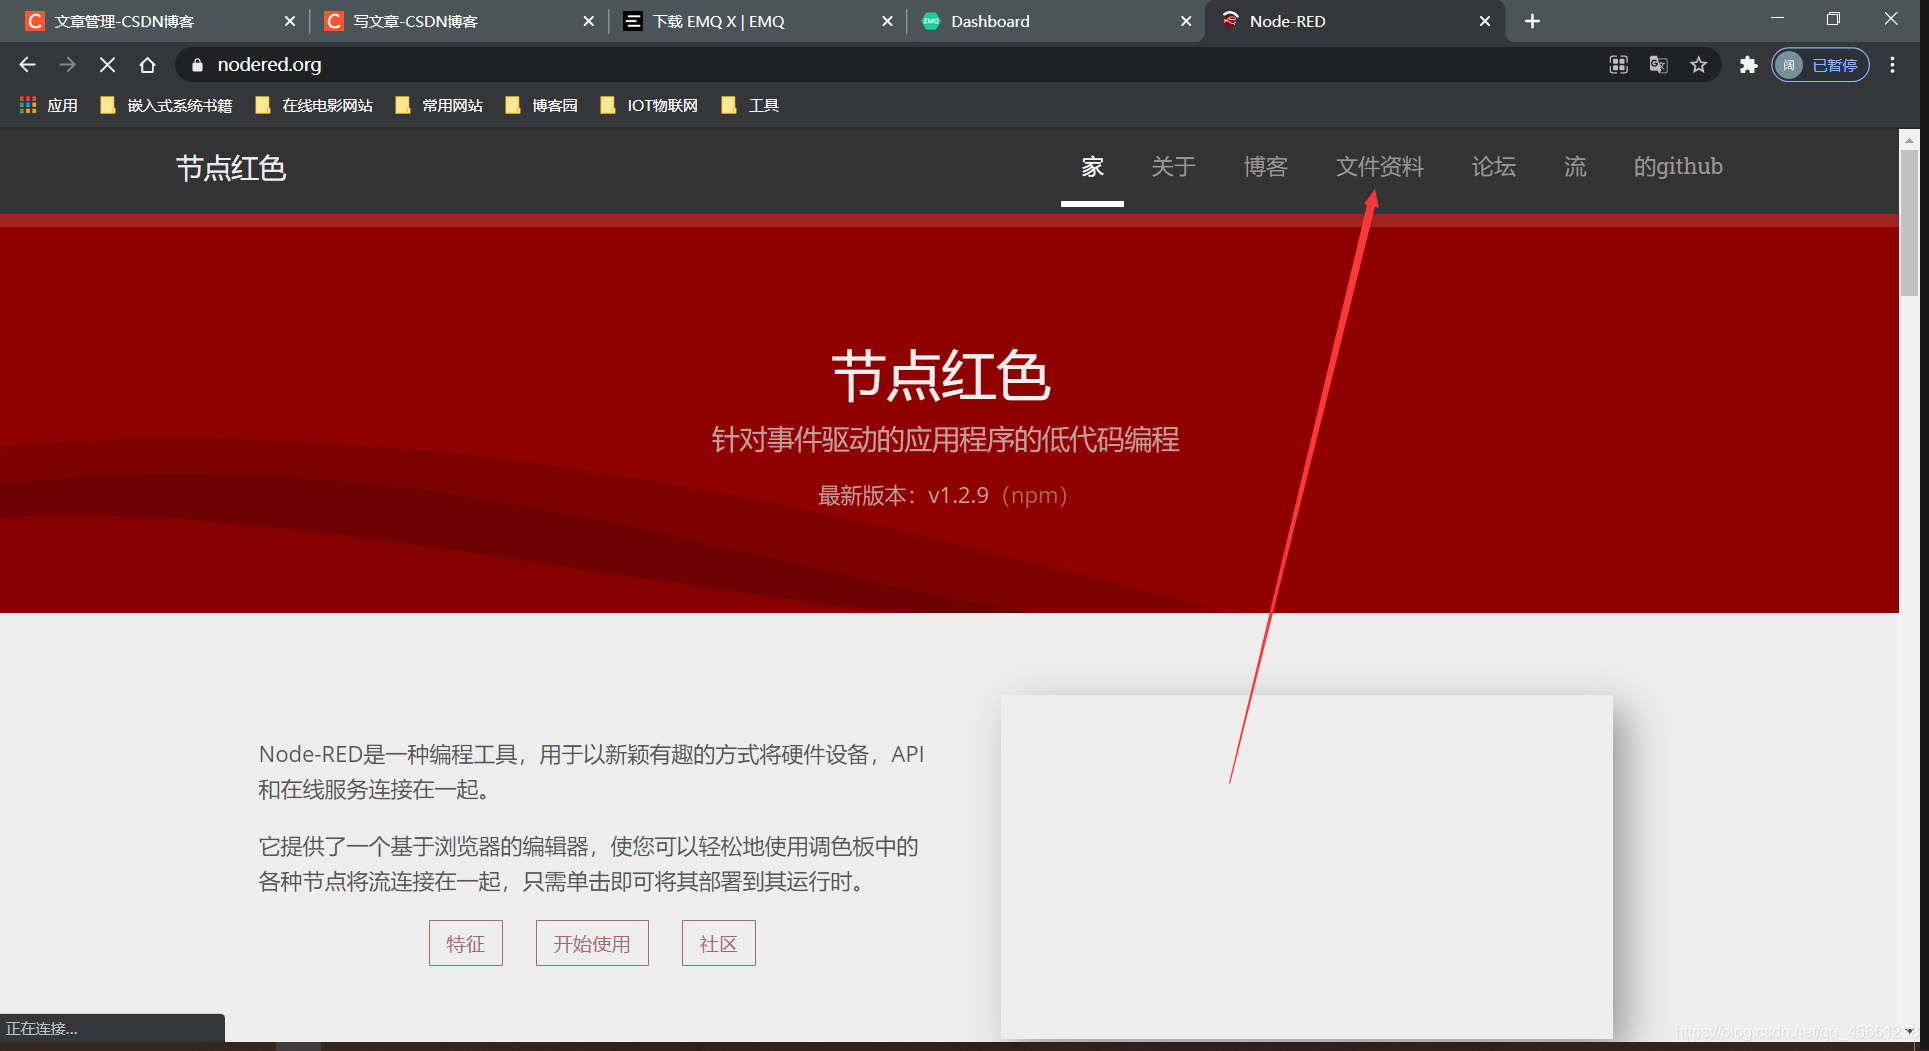Select the 家 navigation item

[x=1092, y=167]
